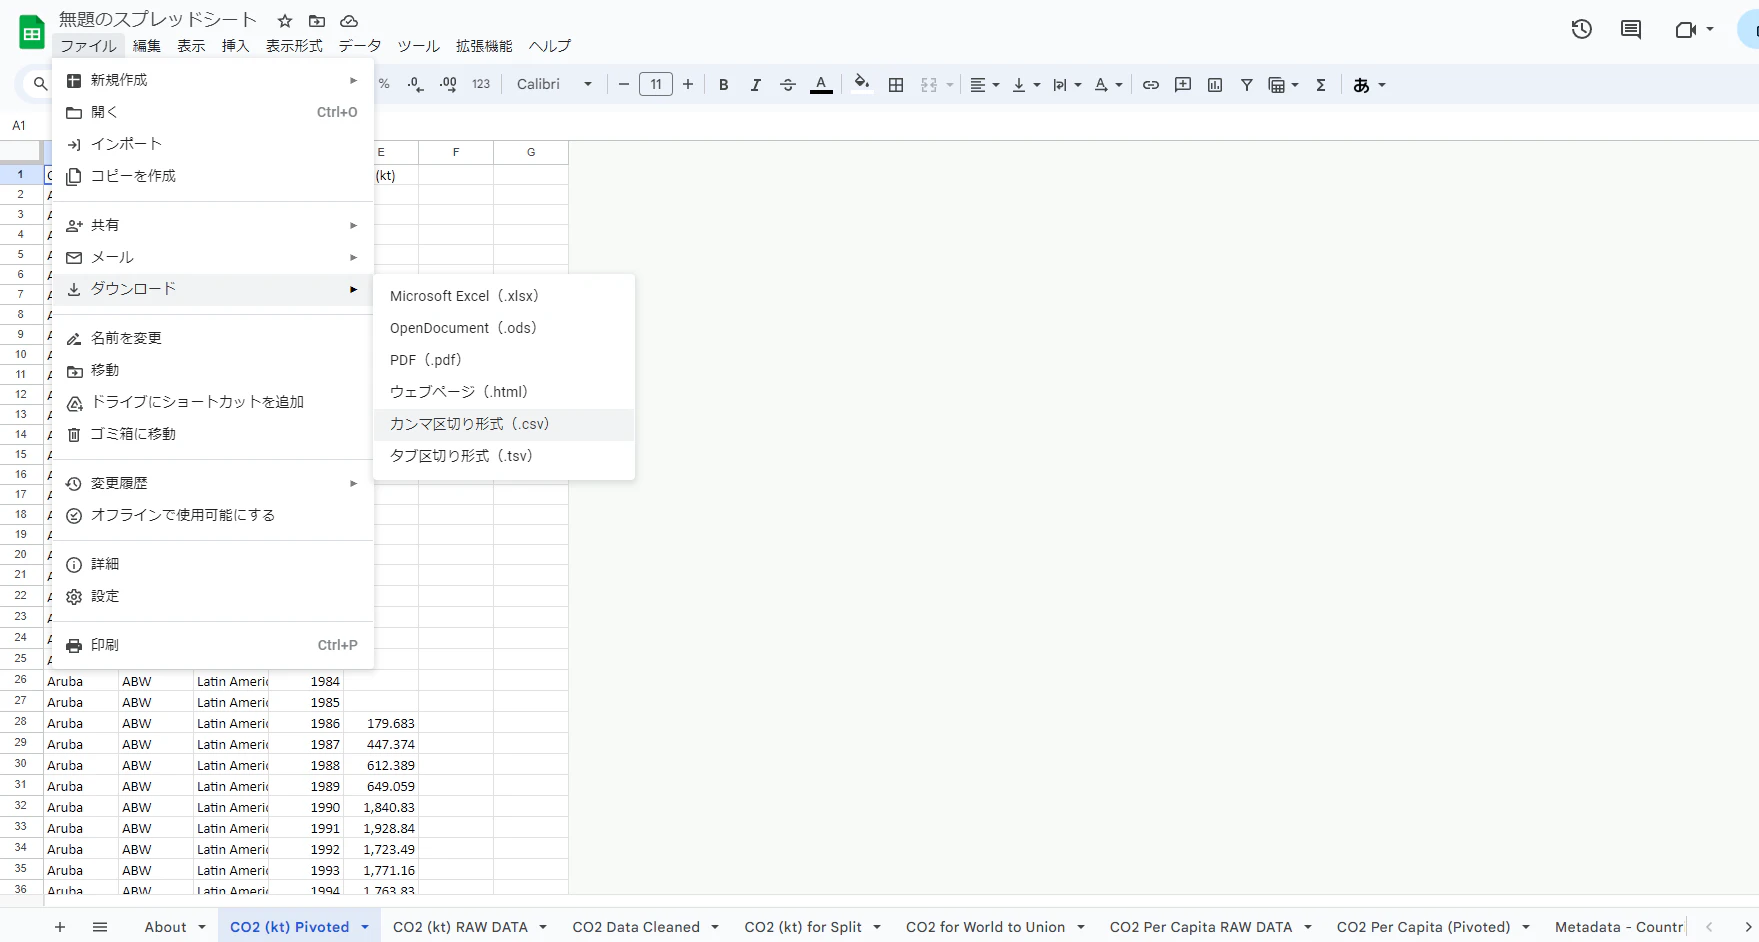Choose 印刷 in file menu
This screenshot has width=1759, height=942.
point(213,645)
